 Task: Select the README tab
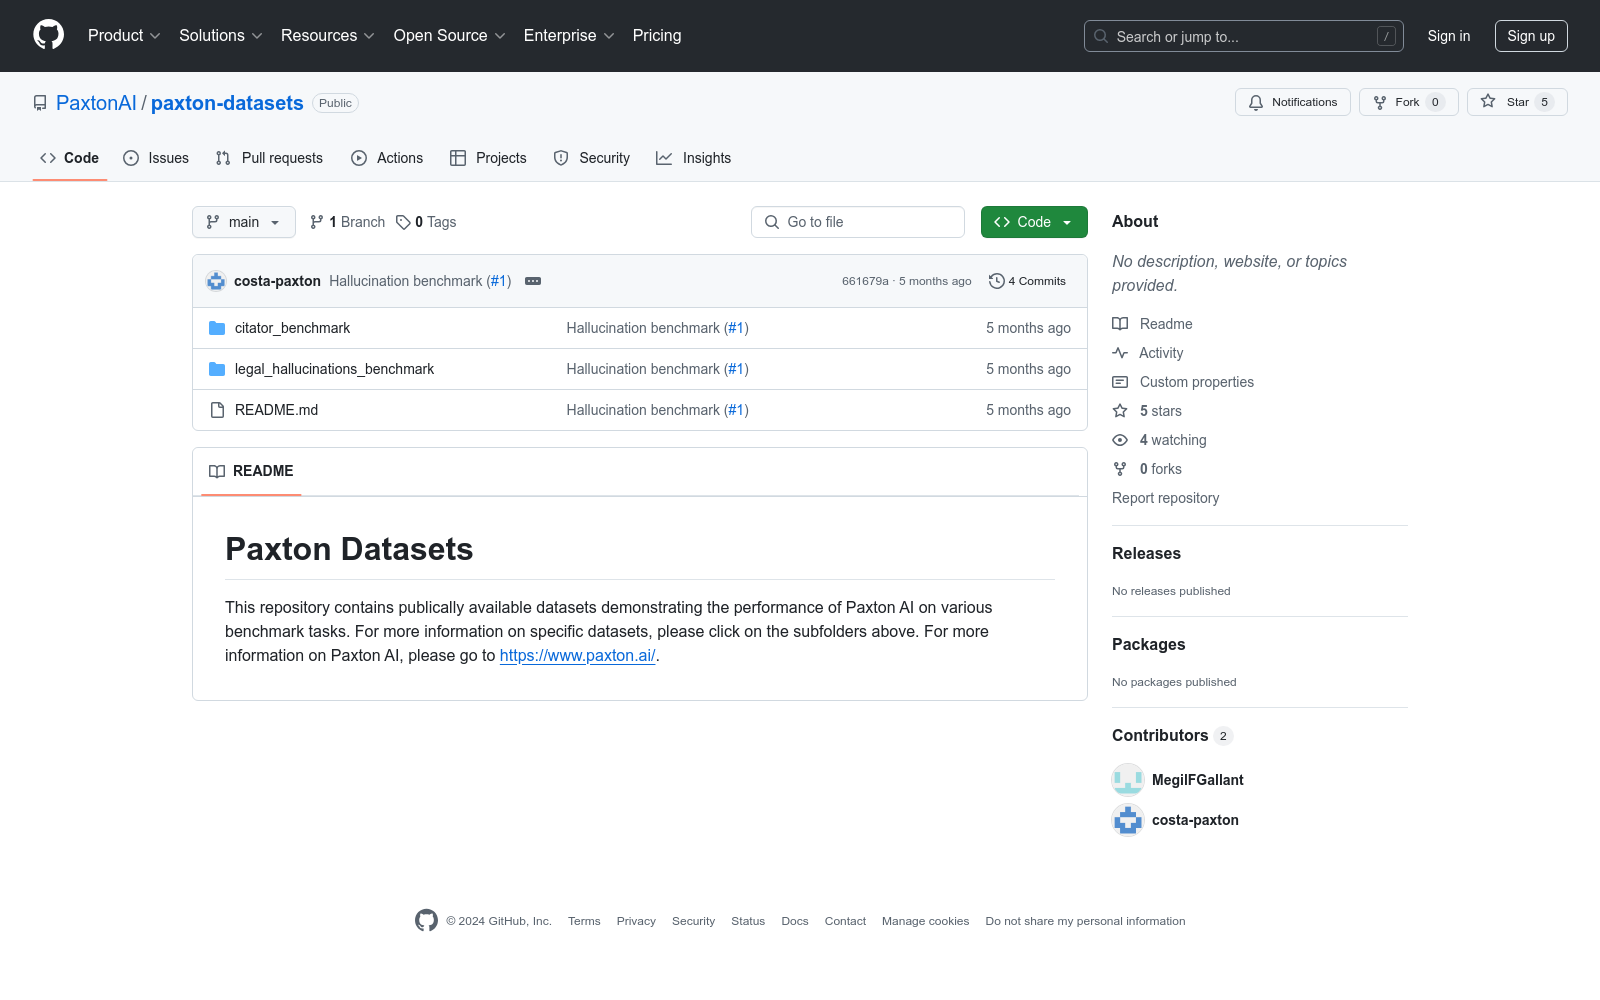click(251, 471)
